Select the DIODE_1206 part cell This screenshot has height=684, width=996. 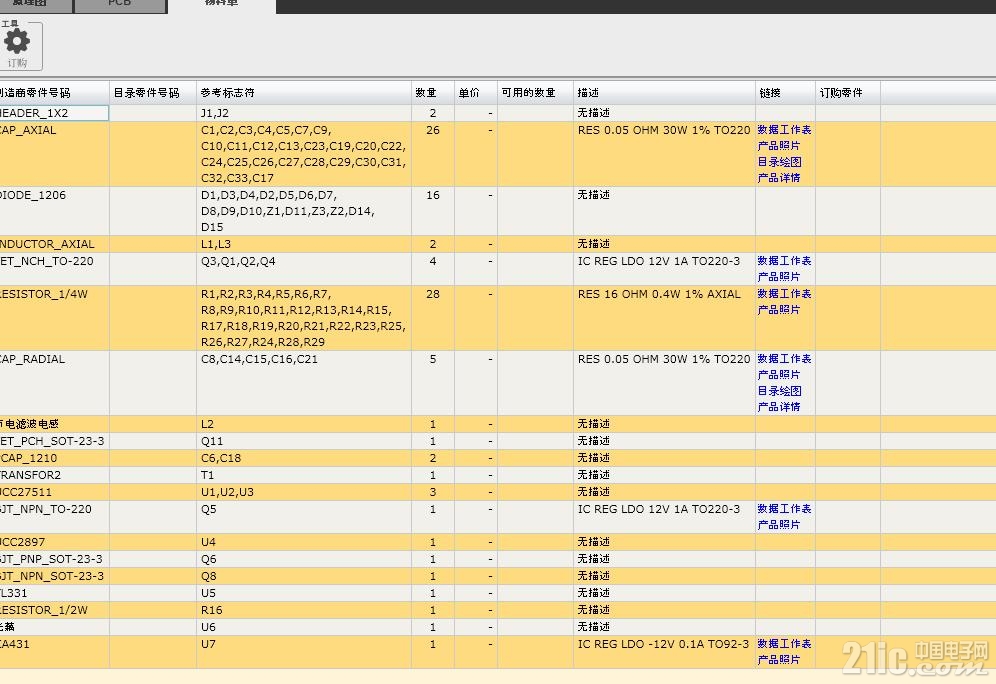point(54,211)
